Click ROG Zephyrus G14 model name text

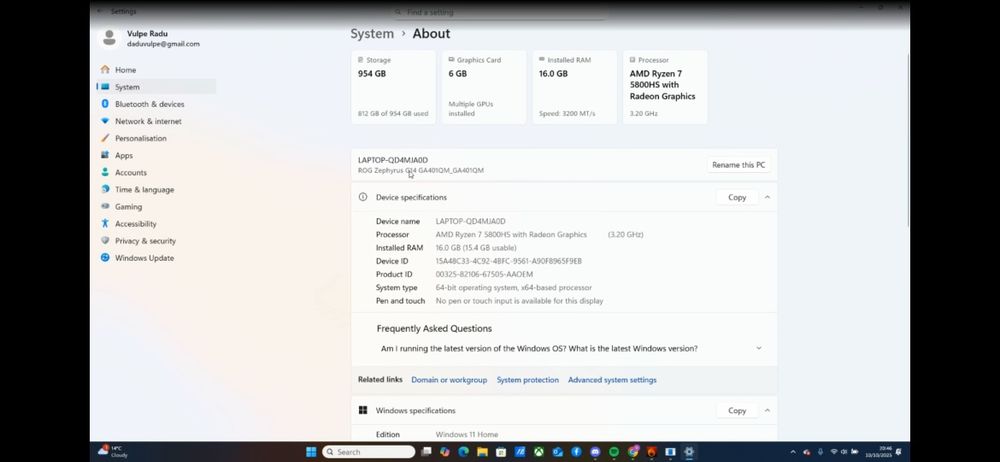click(x=421, y=170)
